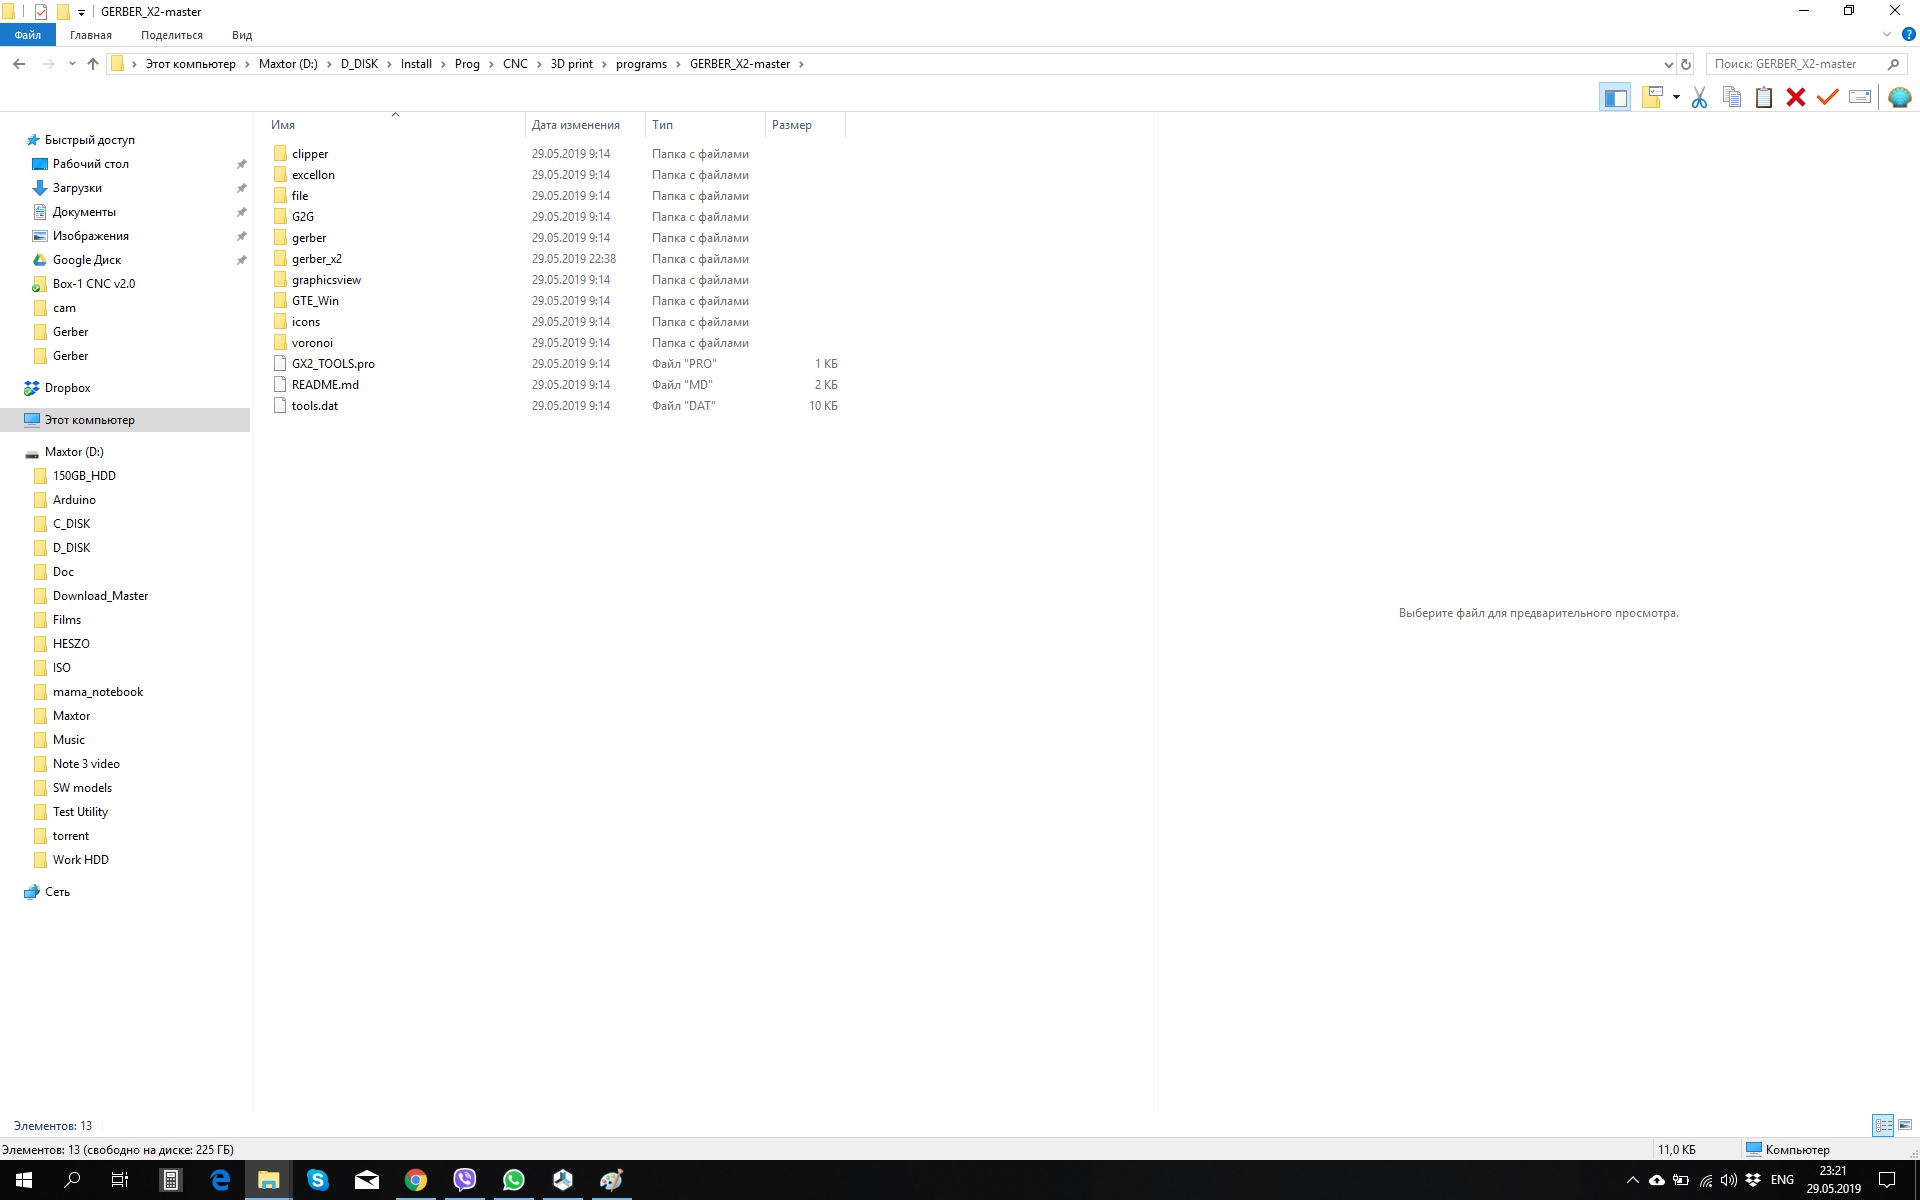Click the refresh icon beside address bar

pyautogui.click(x=1686, y=64)
